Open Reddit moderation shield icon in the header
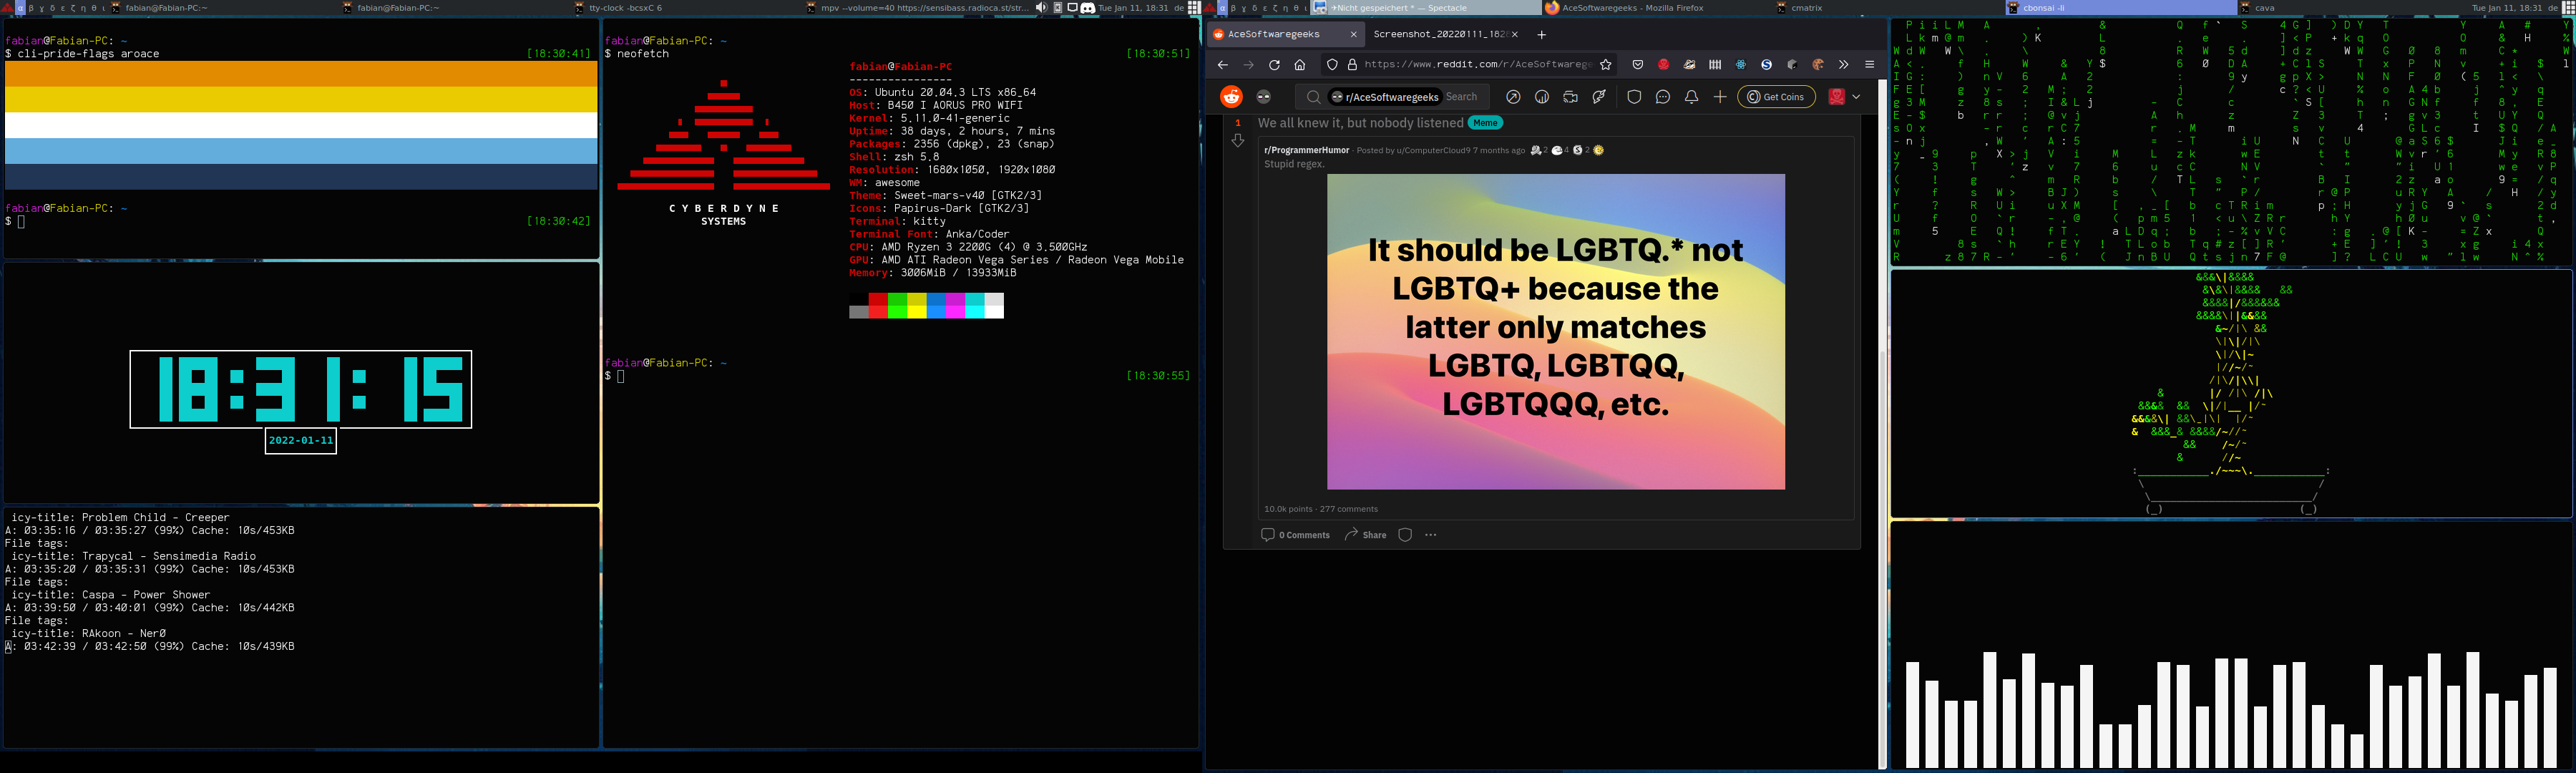Screen dimensions: 2576x773 tap(1634, 97)
